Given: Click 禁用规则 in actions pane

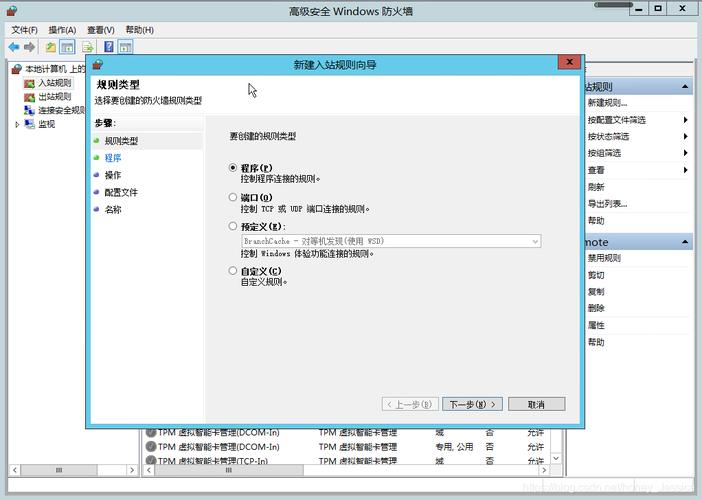Looking at the screenshot, I should 604,258.
